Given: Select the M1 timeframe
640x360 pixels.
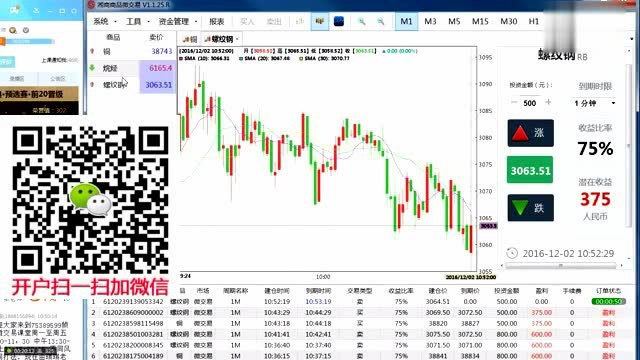Looking at the screenshot, I should pos(406,21).
